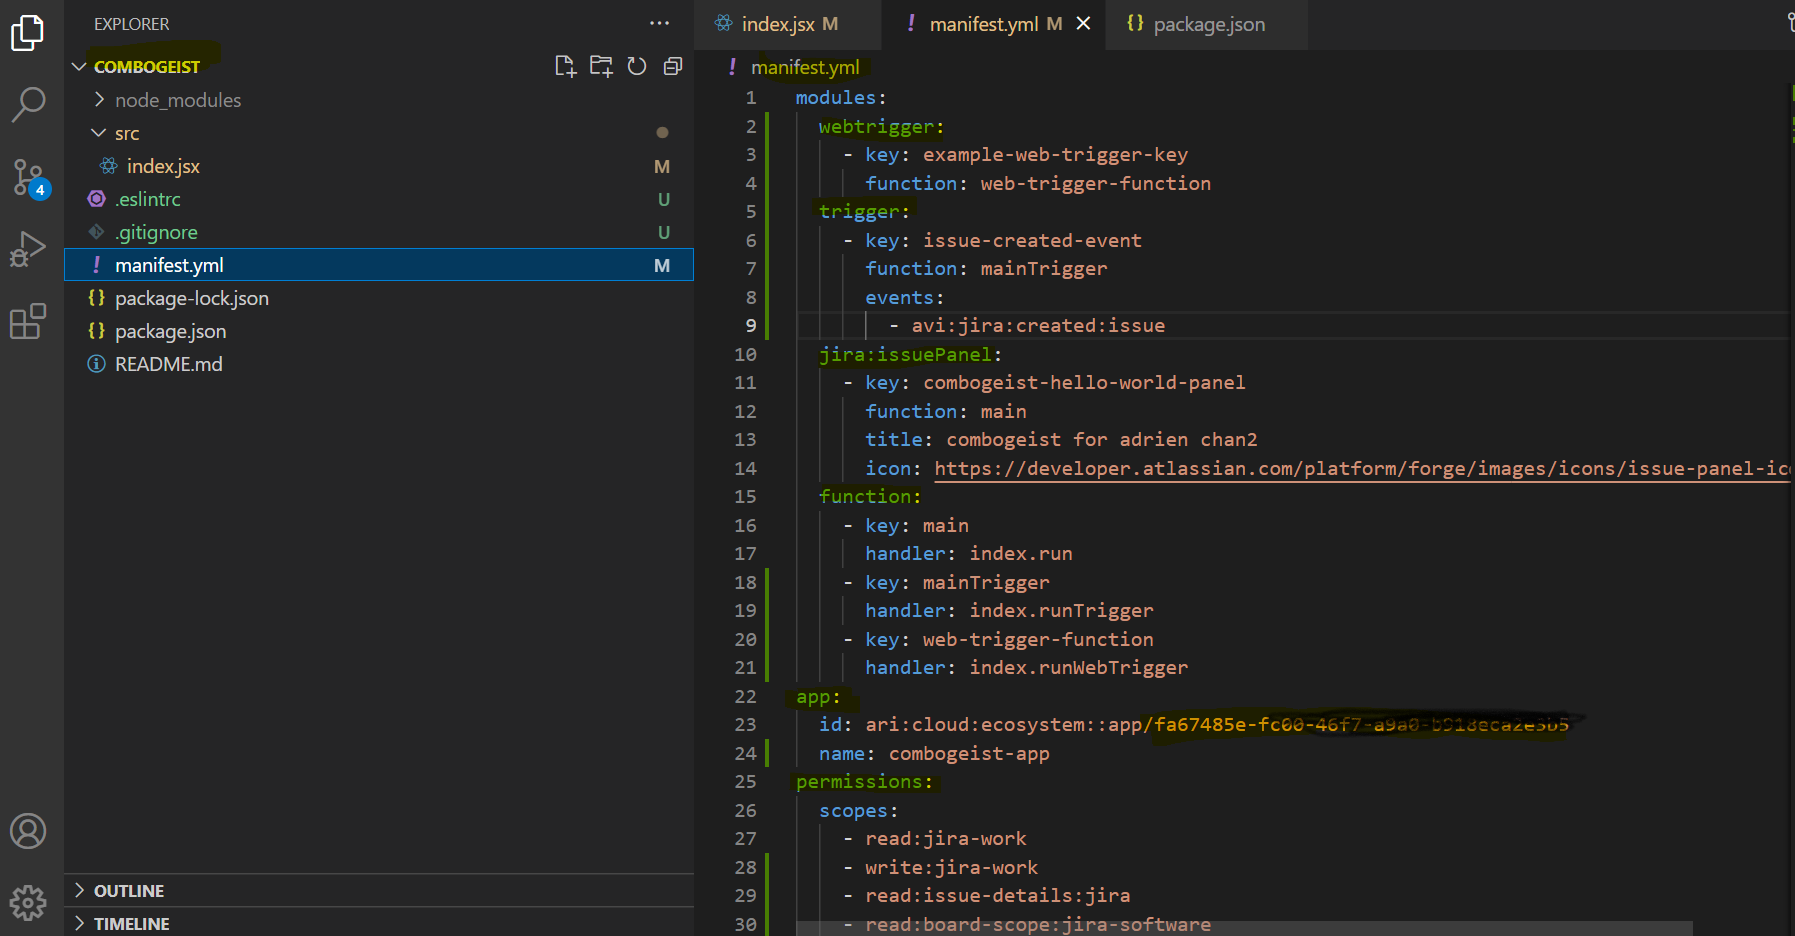Collapse all folders in explorer

point(673,66)
